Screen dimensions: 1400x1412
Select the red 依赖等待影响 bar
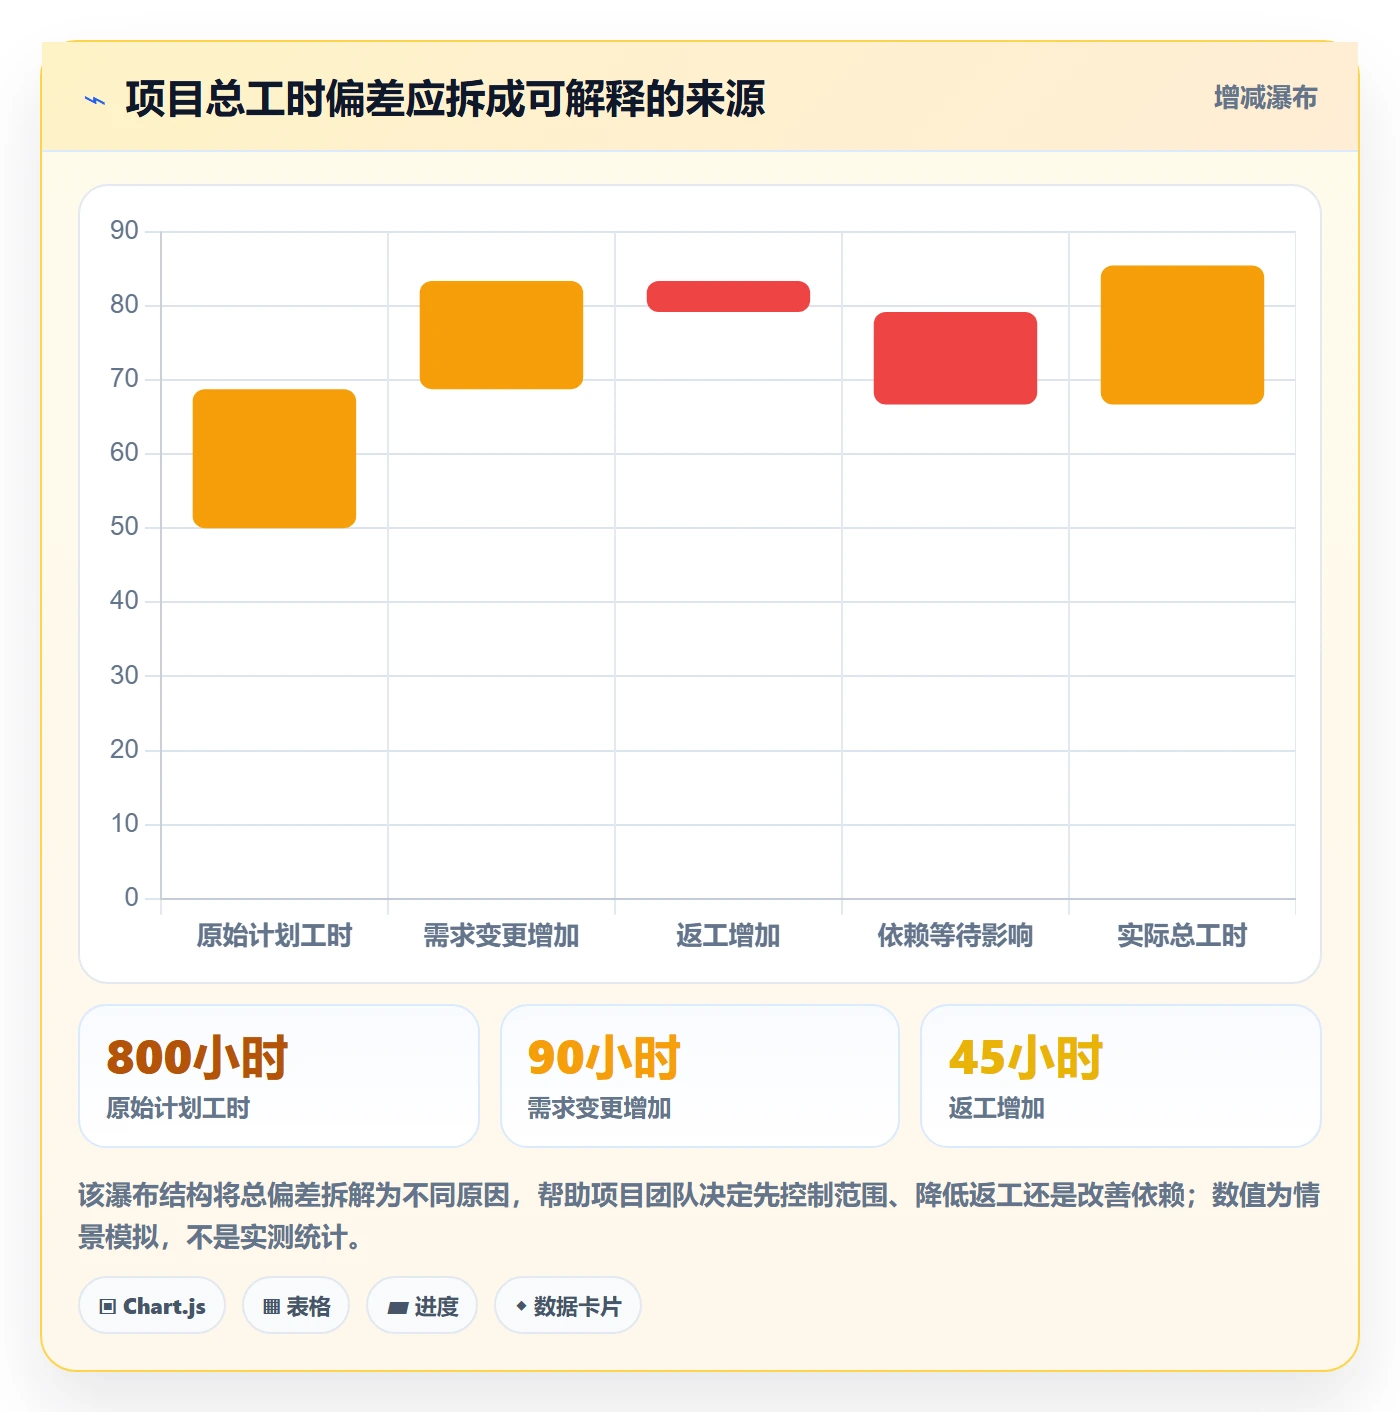[x=955, y=358]
